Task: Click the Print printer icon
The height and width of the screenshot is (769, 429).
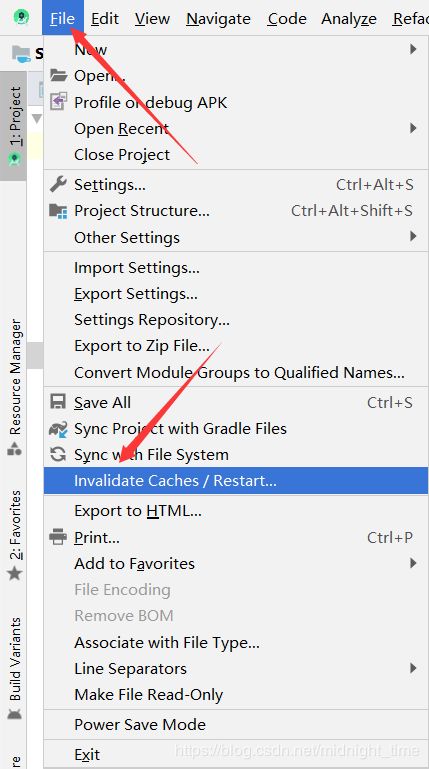Action: point(58,538)
